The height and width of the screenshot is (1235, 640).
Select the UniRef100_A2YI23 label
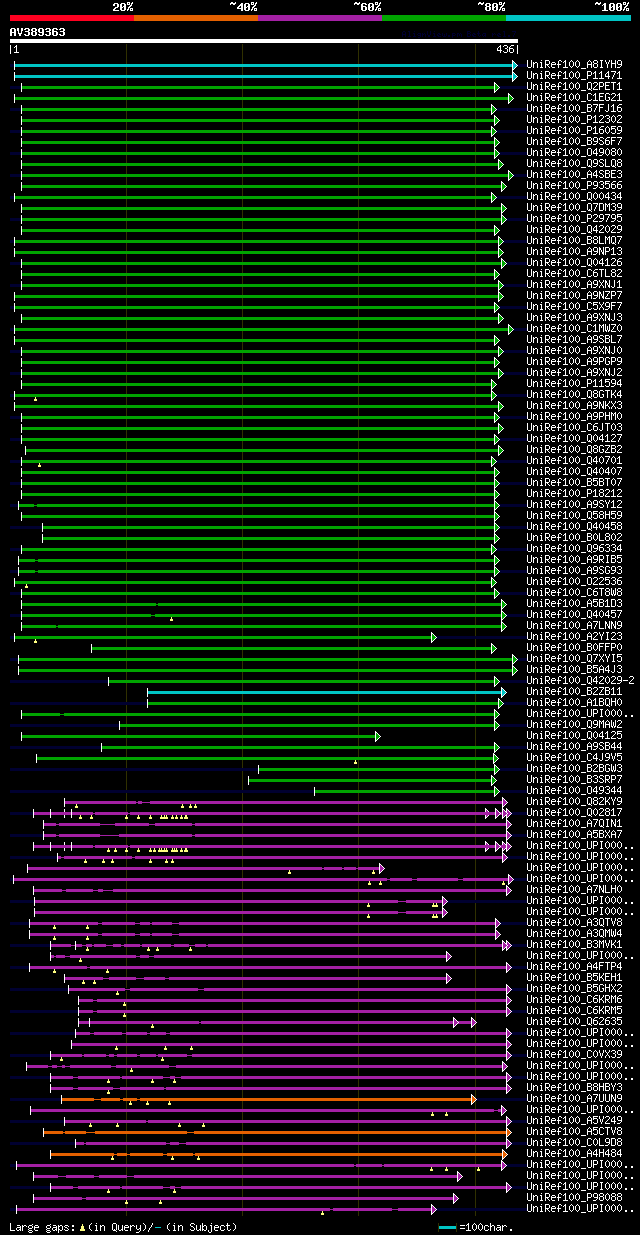(576, 636)
